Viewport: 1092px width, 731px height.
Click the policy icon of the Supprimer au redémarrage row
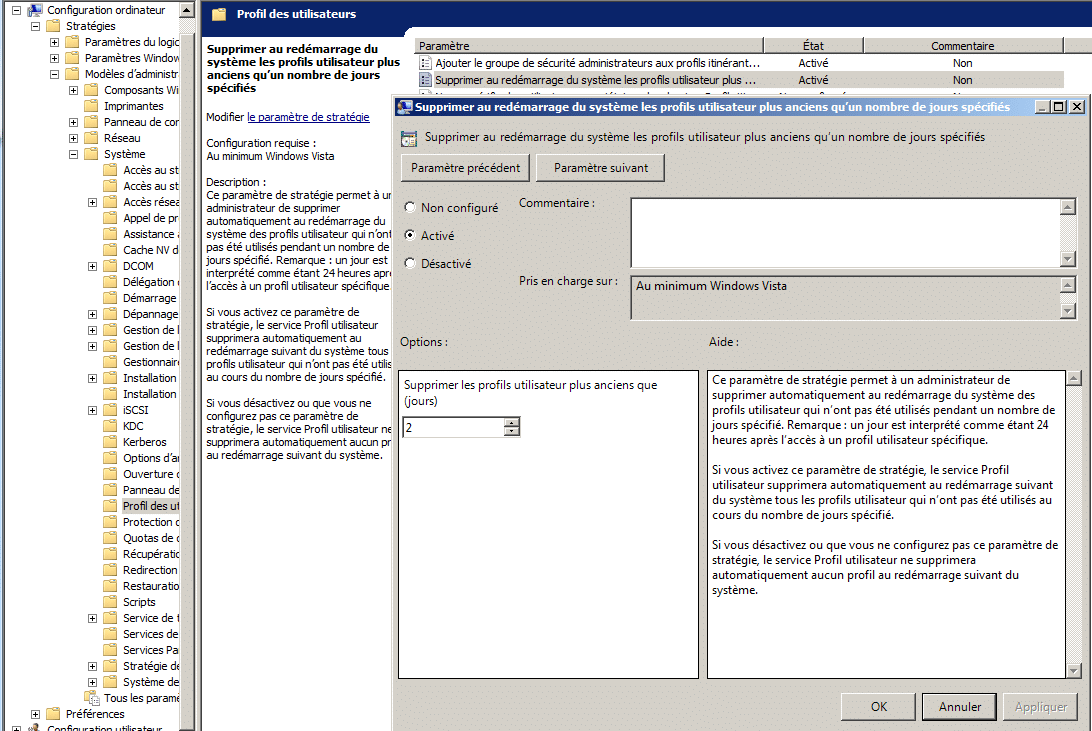pyautogui.click(x=426, y=80)
